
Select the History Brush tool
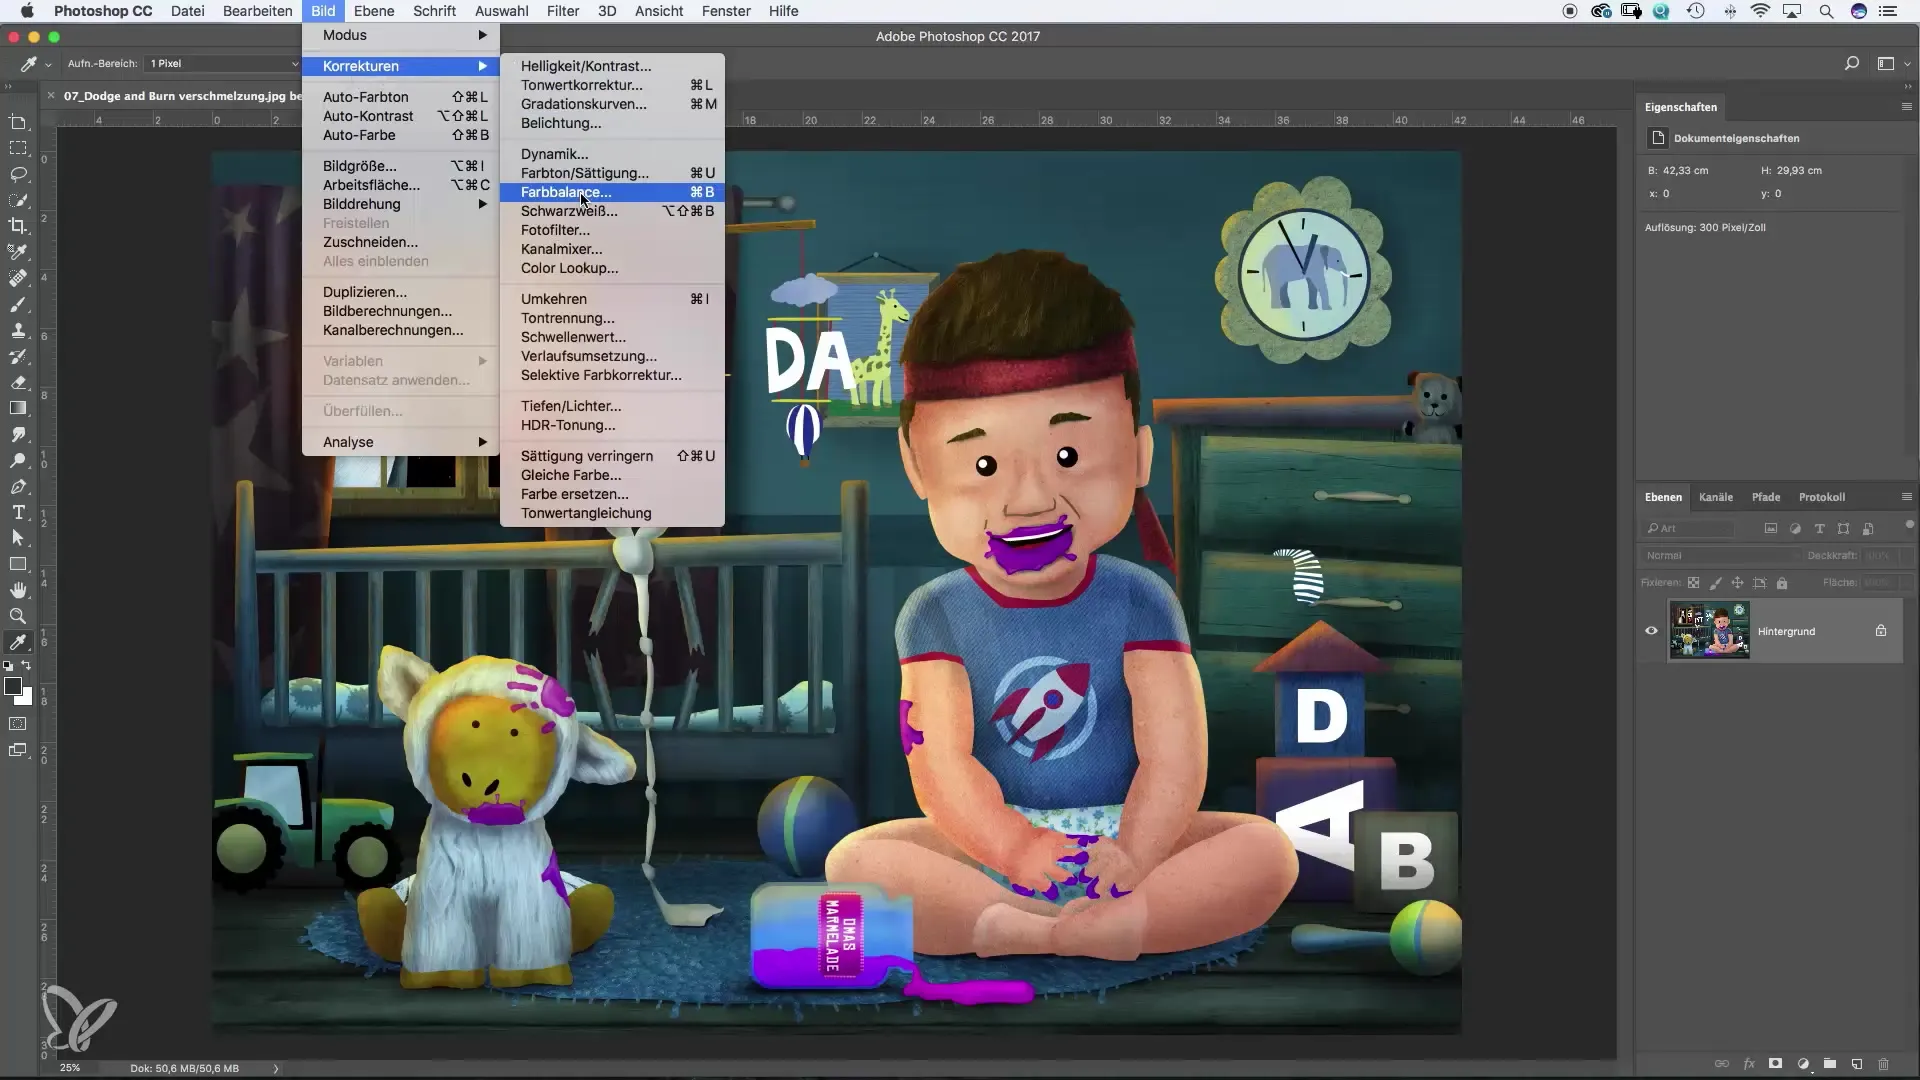(x=18, y=356)
